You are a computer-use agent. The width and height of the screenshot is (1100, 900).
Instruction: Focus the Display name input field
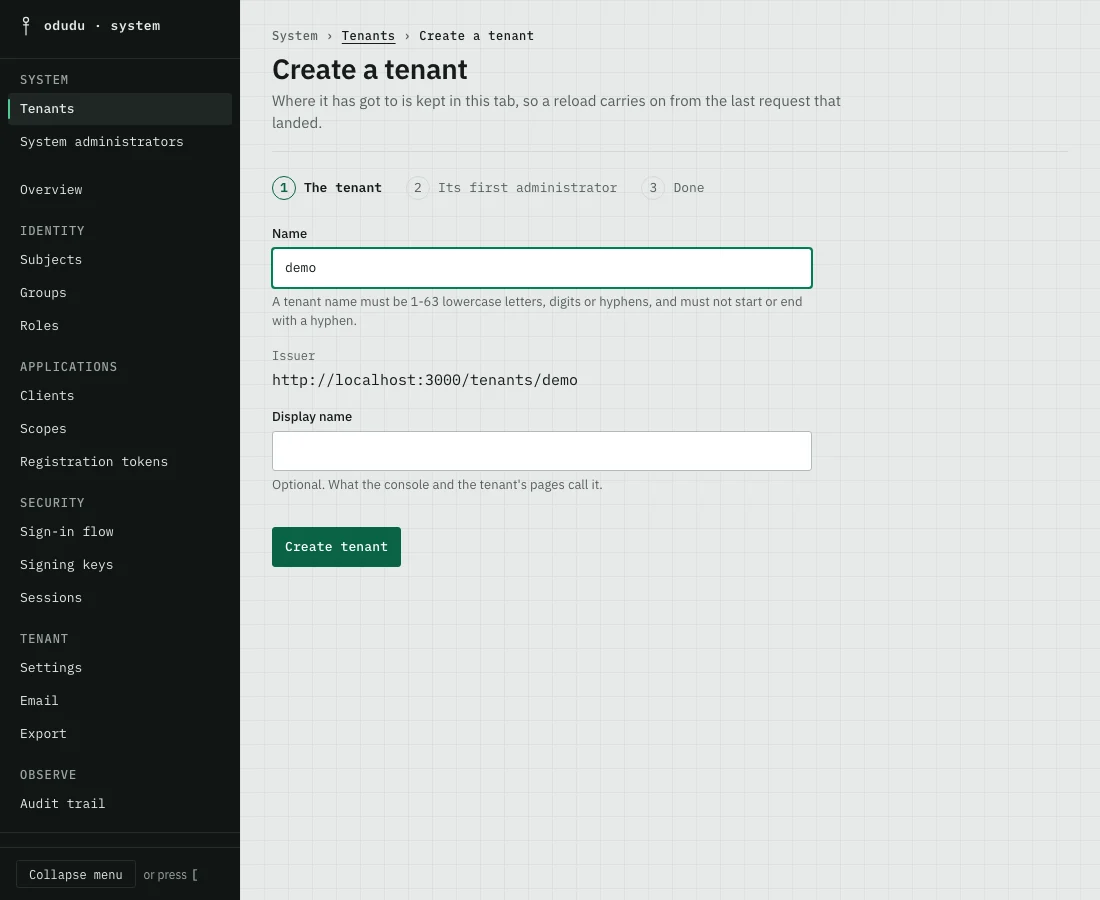542,451
